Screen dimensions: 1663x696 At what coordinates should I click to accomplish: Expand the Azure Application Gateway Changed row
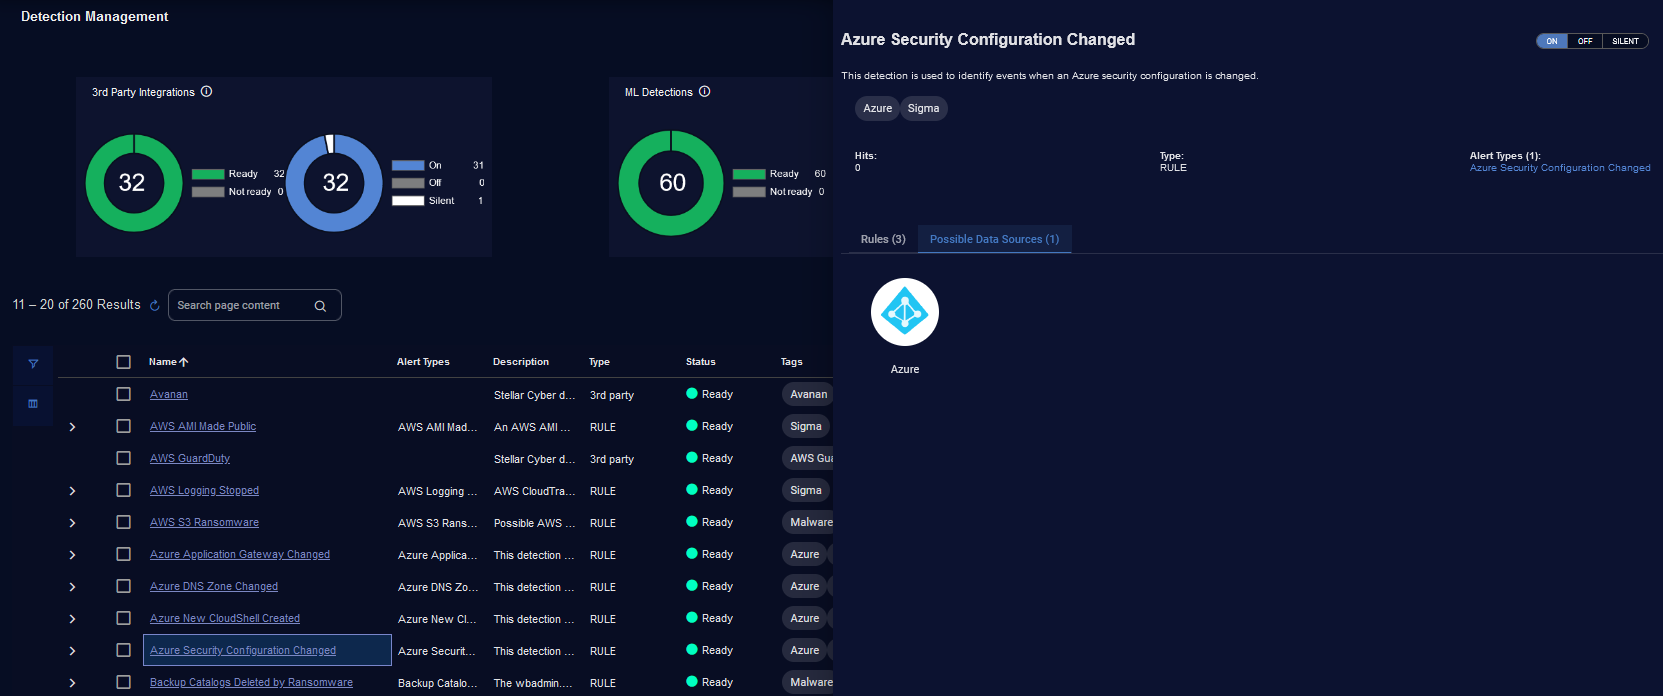72,555
